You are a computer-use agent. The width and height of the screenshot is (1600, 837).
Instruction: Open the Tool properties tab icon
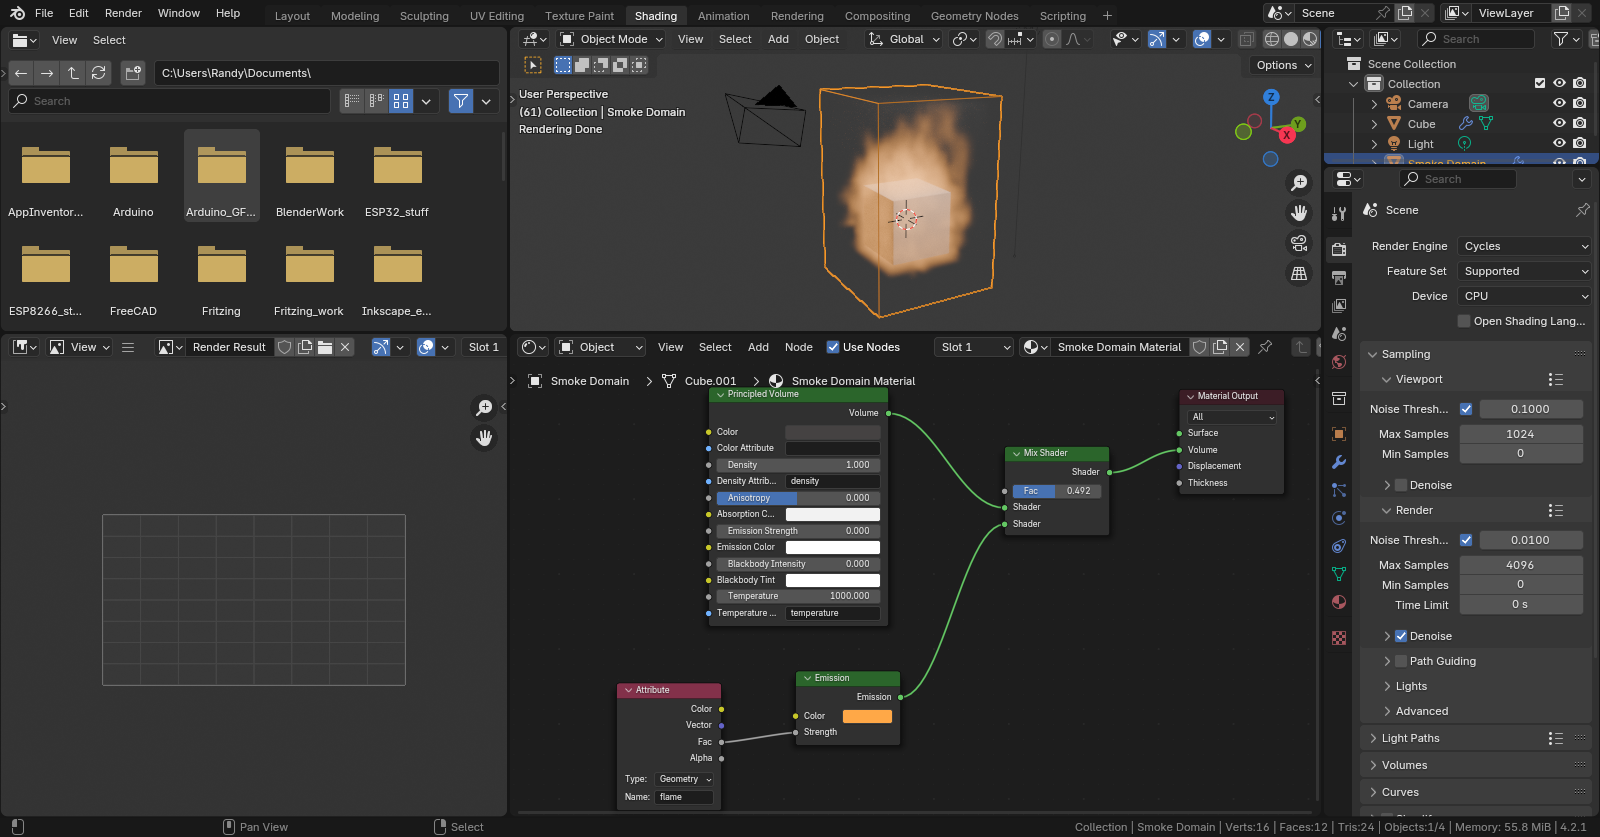click(1339, 214)
